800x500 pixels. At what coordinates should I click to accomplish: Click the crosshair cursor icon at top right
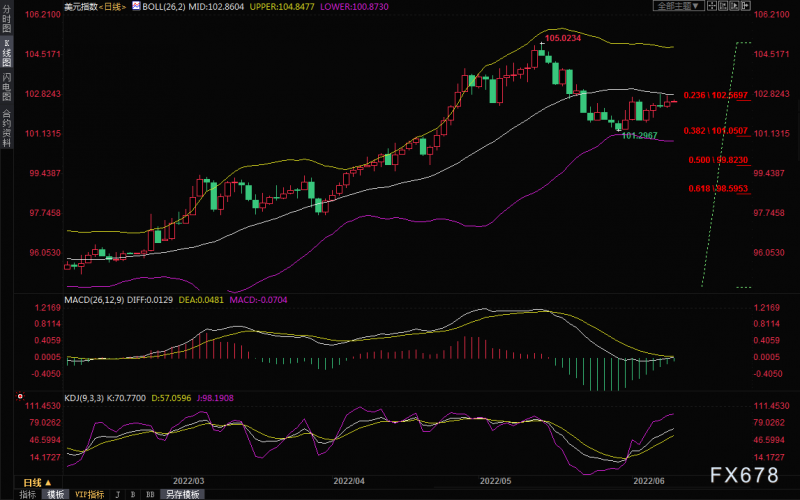tap(711, 6)
